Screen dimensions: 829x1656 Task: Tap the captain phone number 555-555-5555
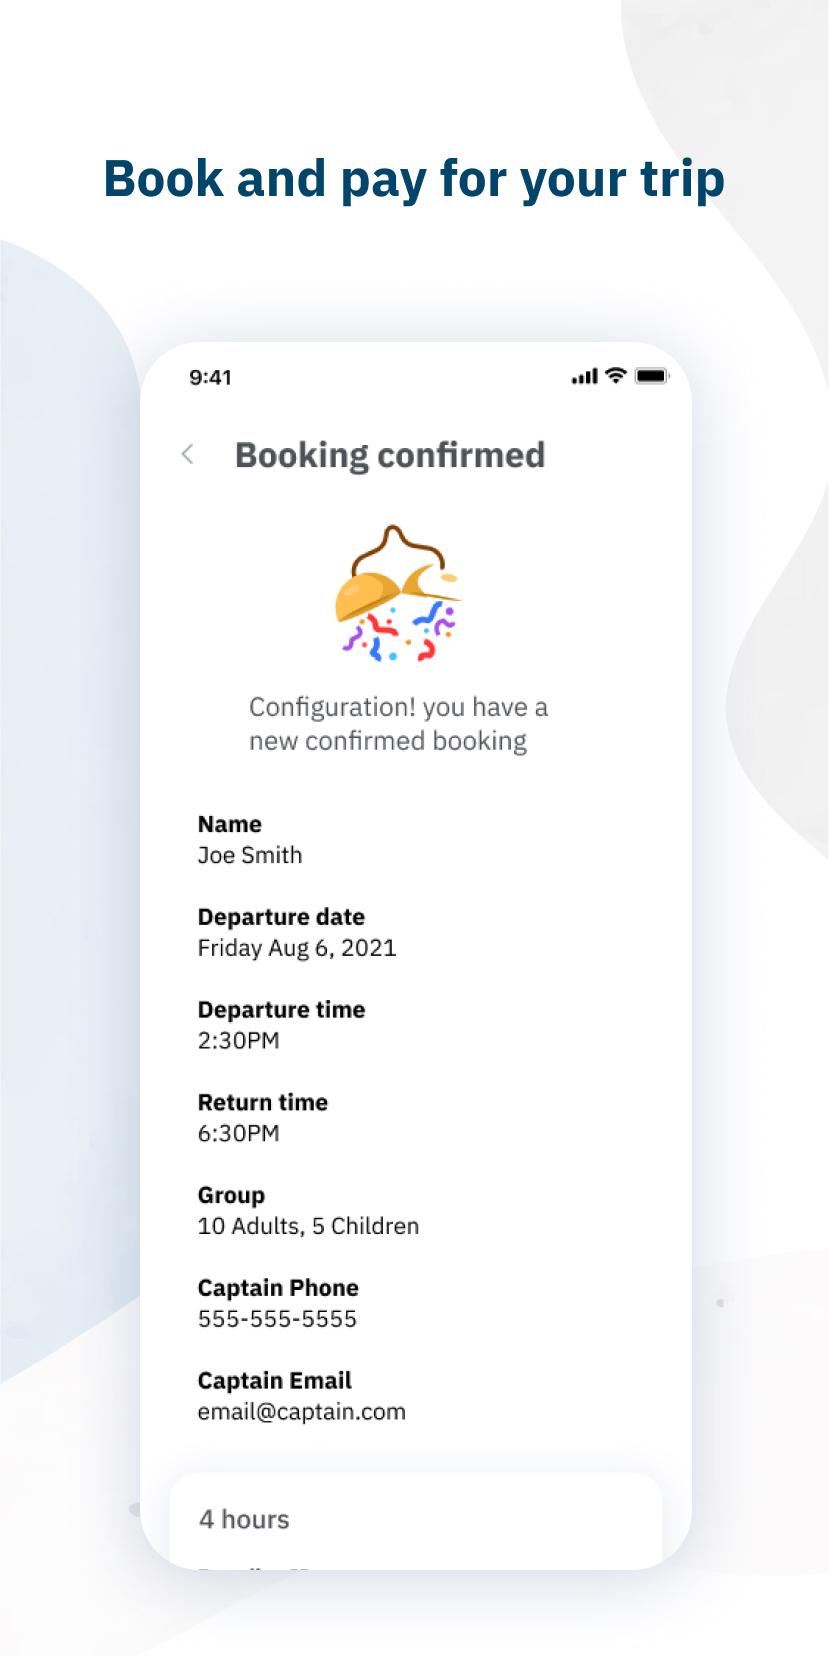pyautogui.click(x=277, y=1319)
